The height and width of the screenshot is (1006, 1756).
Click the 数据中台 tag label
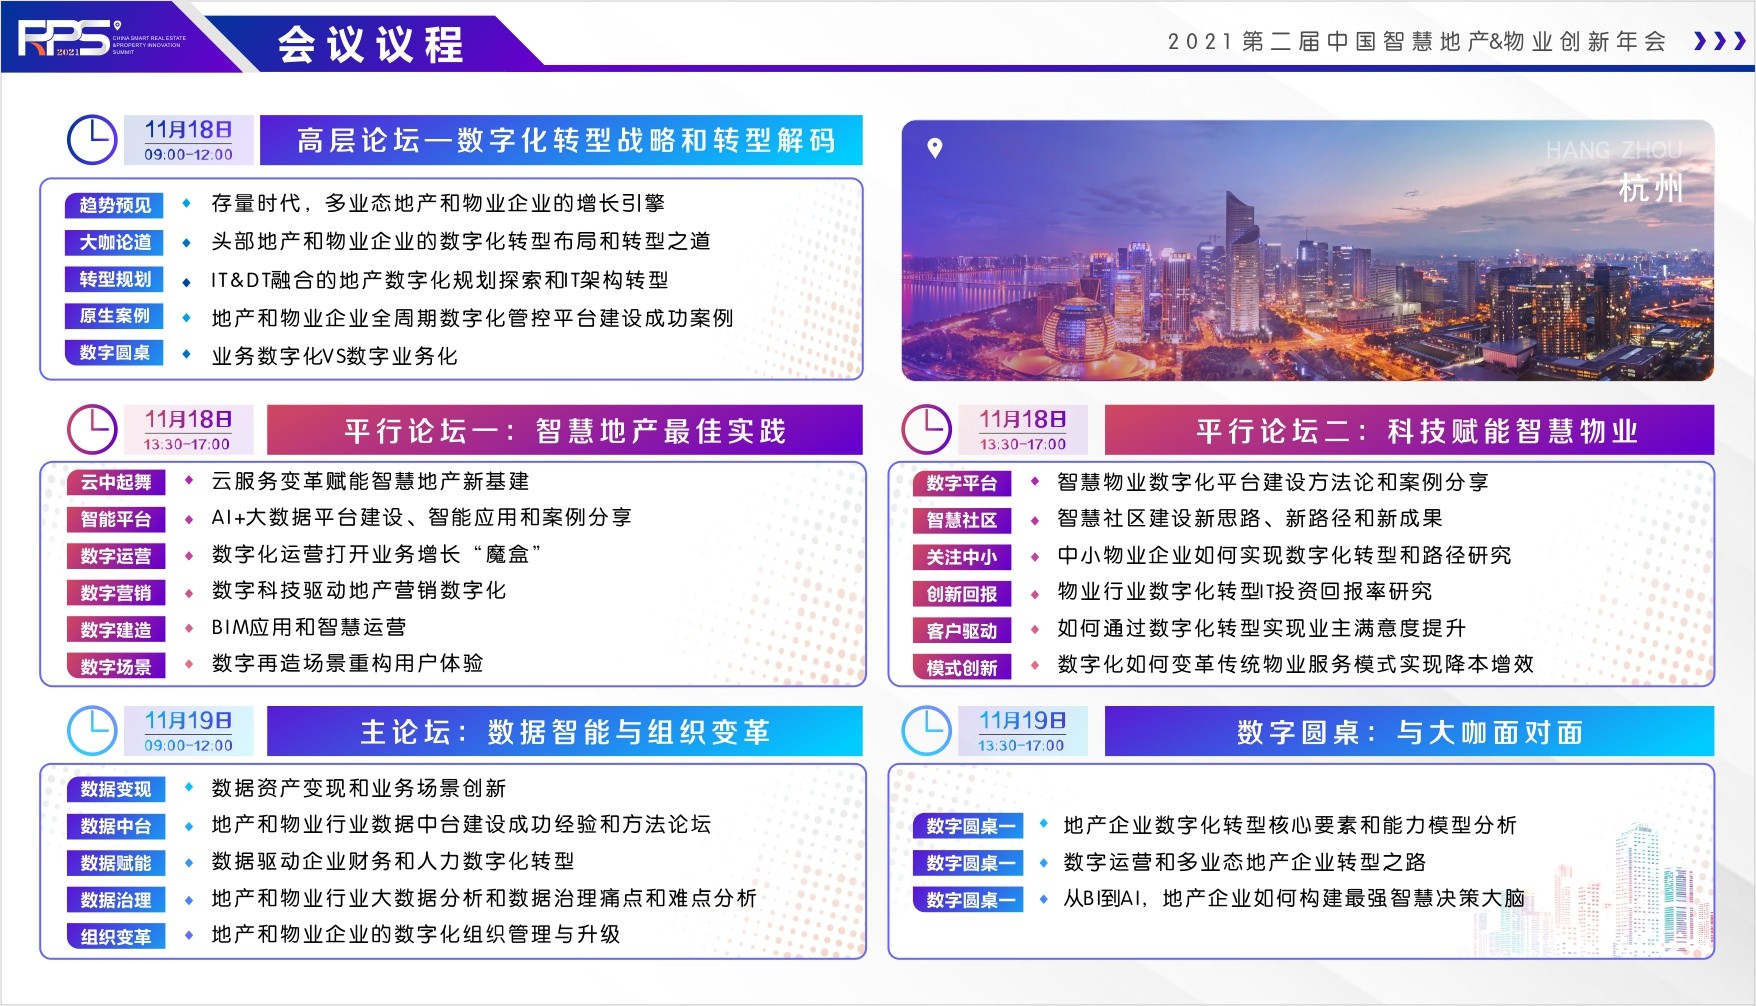click(x=116, y=826)
